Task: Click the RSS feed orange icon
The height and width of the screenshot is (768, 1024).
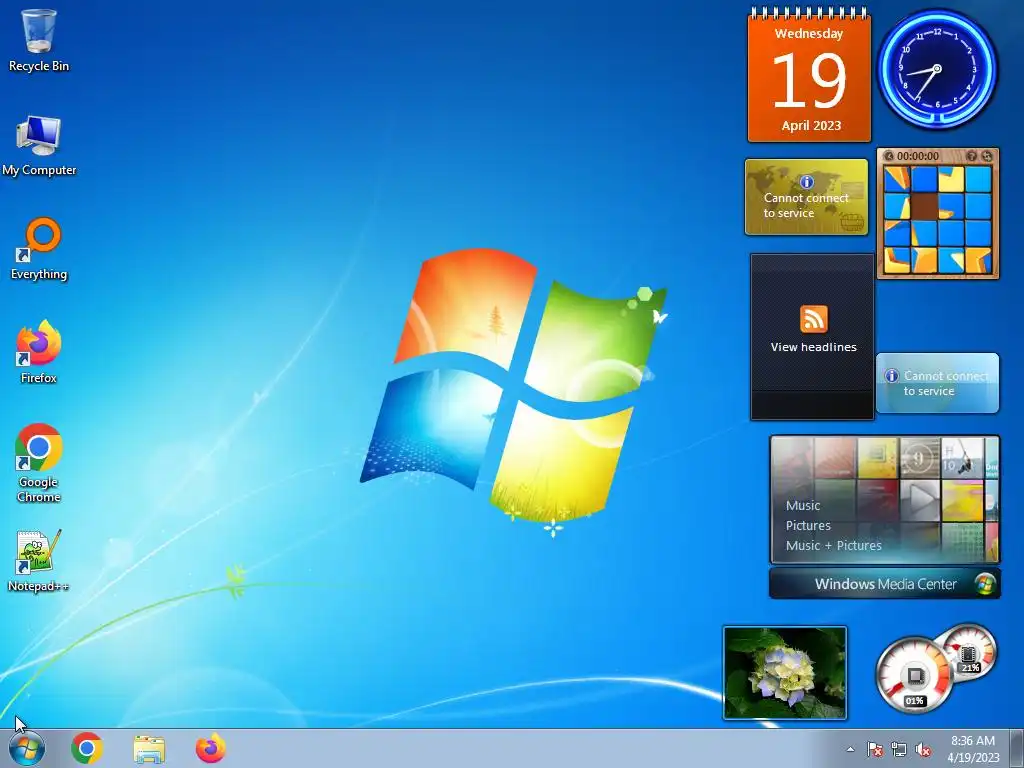Action: click(814, 319)
